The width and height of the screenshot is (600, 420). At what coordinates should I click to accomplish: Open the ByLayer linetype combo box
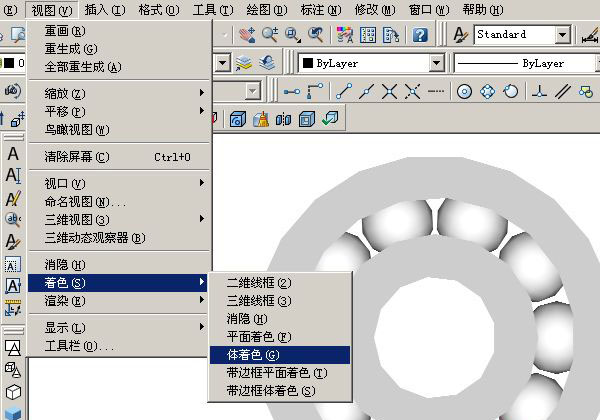527,63
